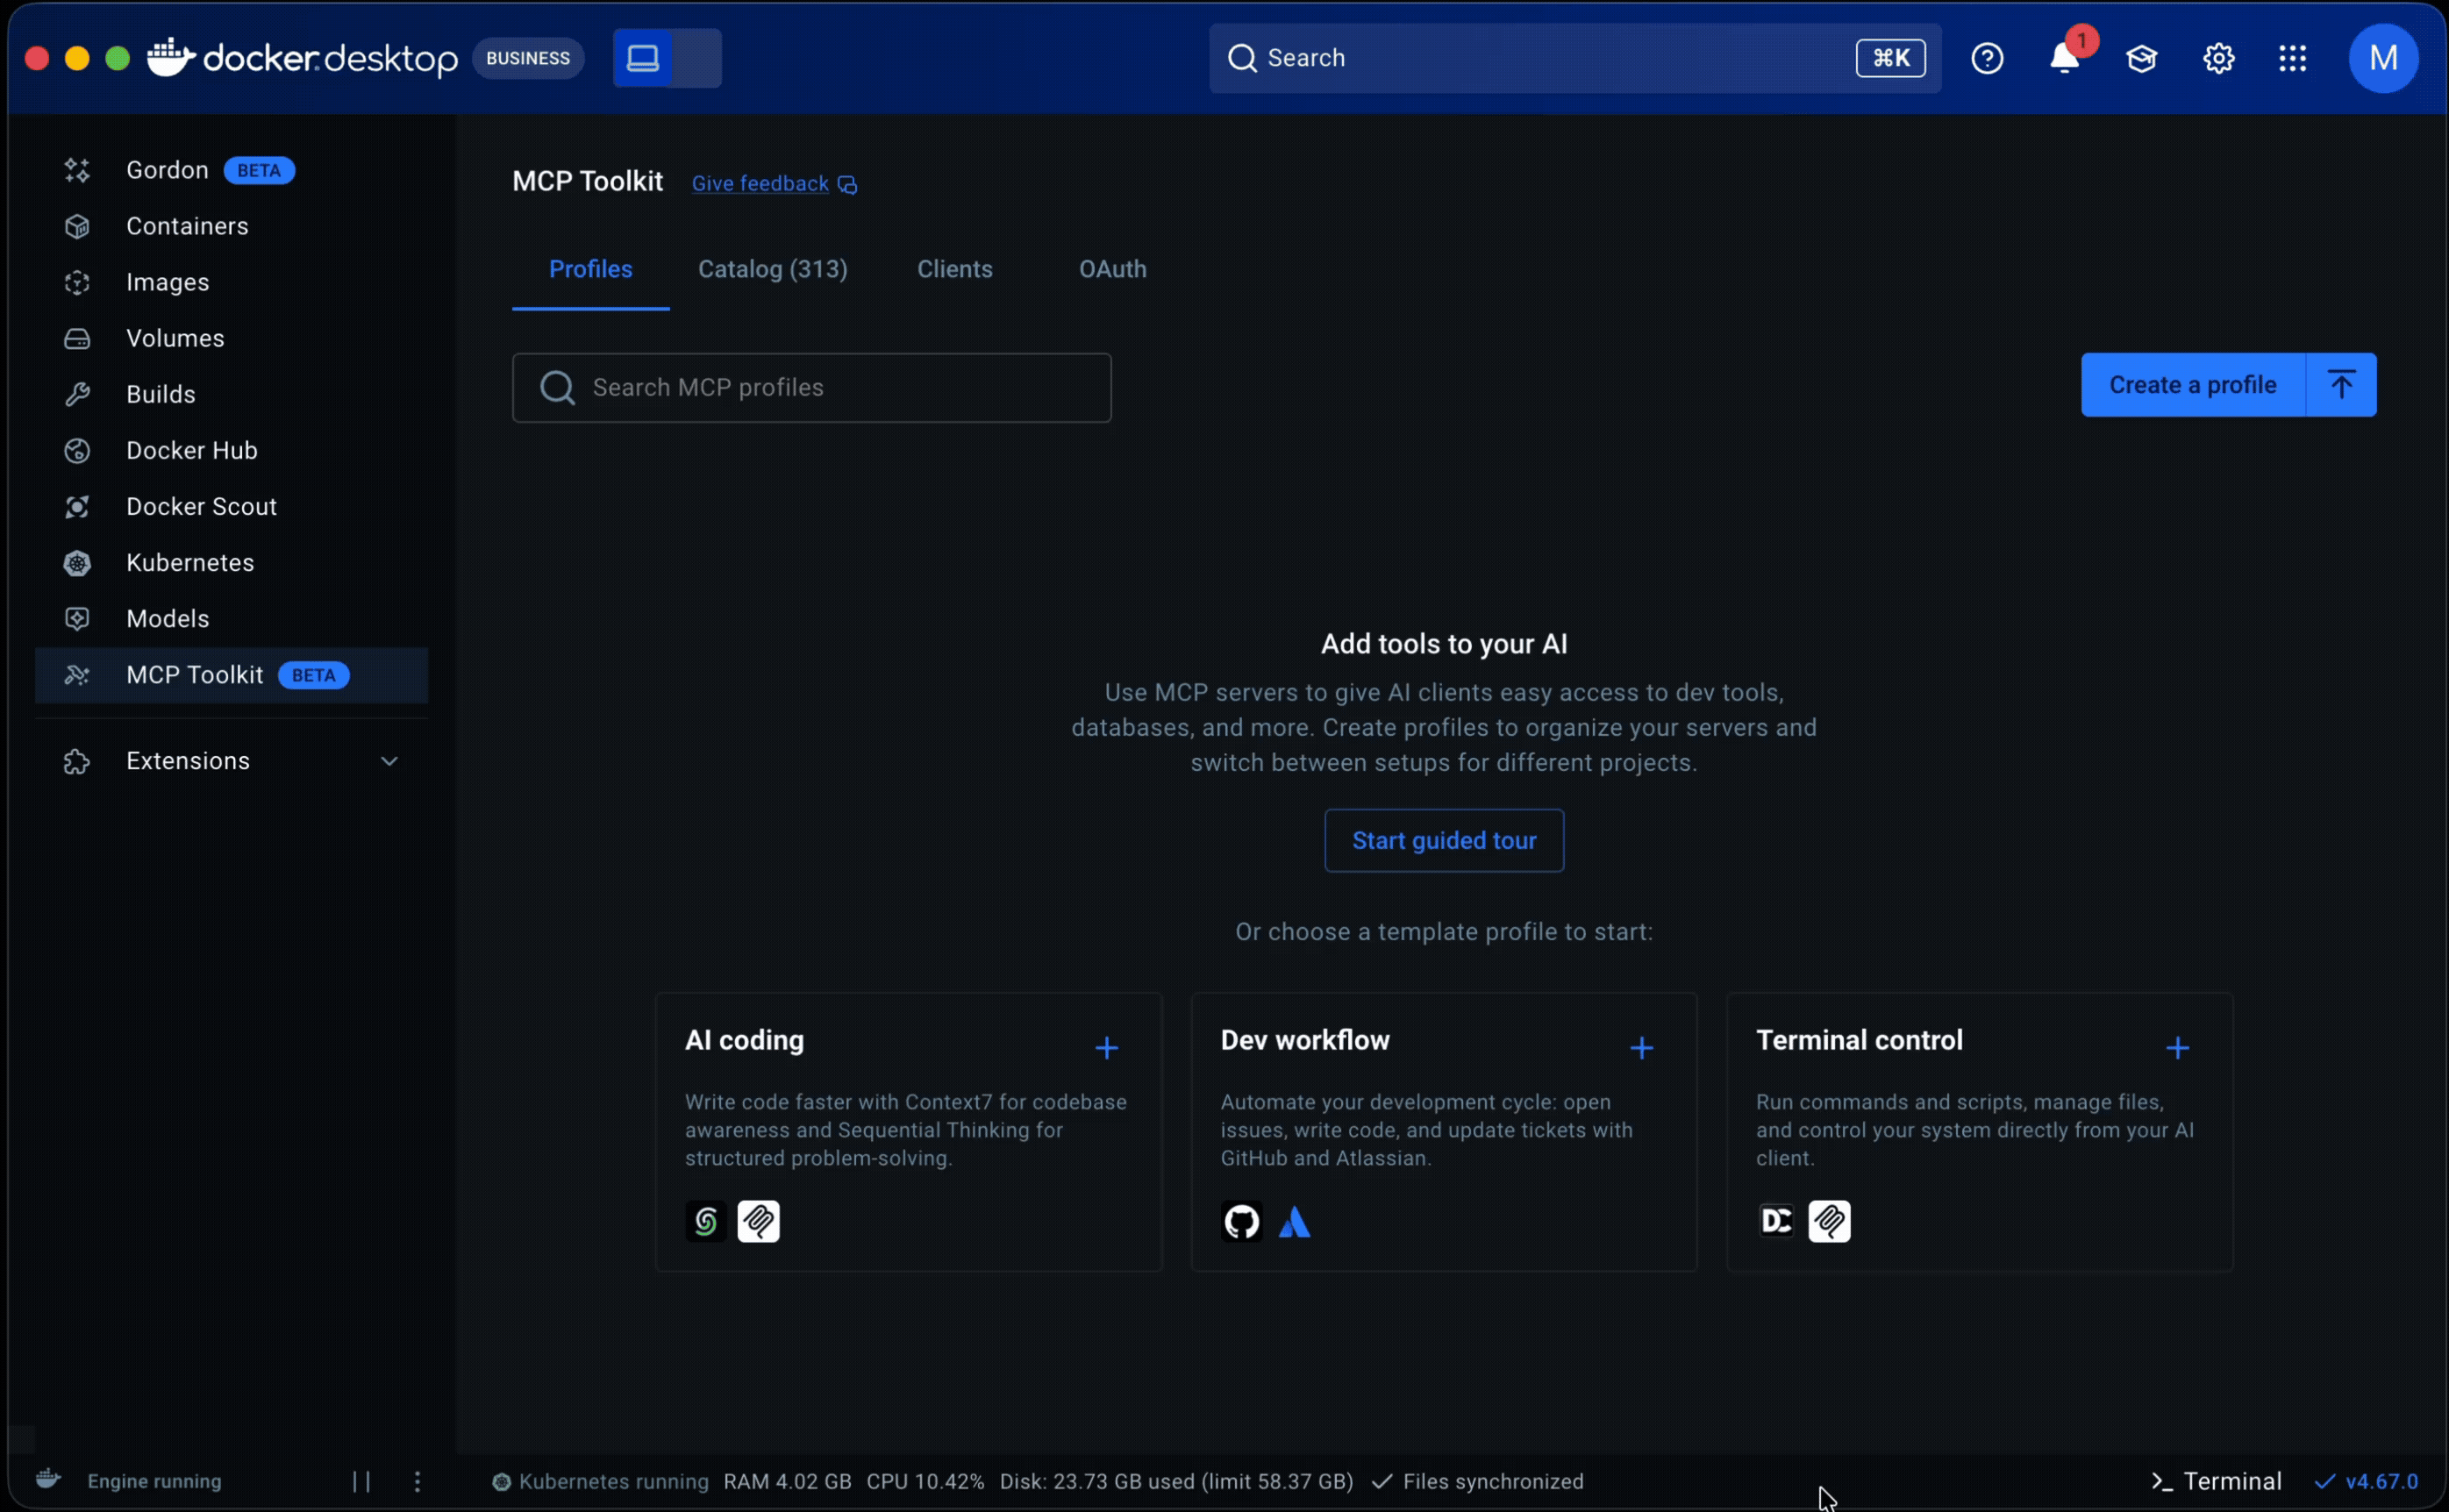
Task: Pause the Docker engine
Action: click(362, 1481)
